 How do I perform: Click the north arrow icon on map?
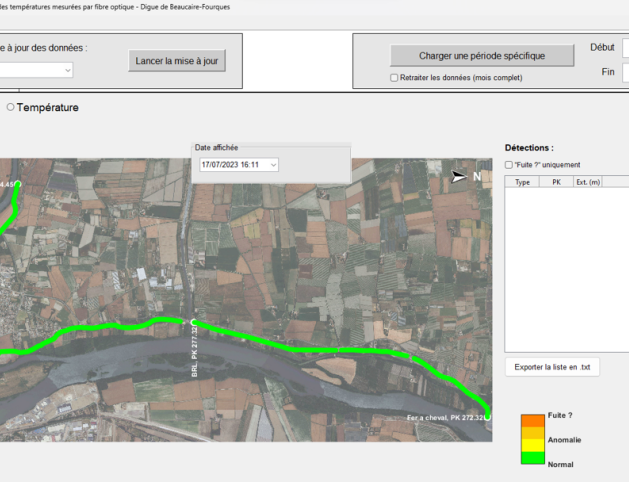coord(459,176)
